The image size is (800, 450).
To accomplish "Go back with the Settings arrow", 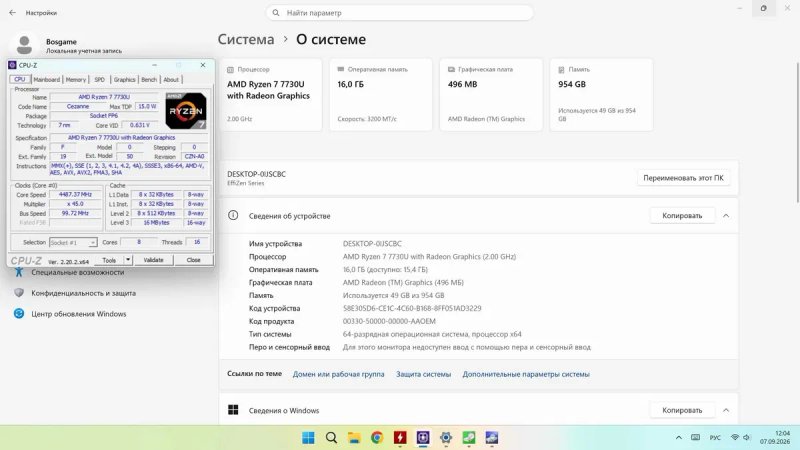I will (x=13, y=13).
